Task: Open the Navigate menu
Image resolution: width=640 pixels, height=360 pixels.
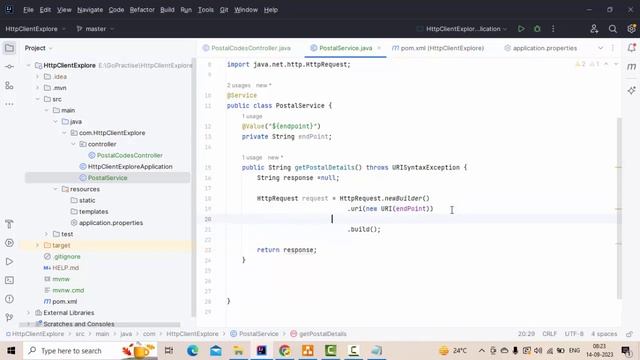Action: (90, 10)
